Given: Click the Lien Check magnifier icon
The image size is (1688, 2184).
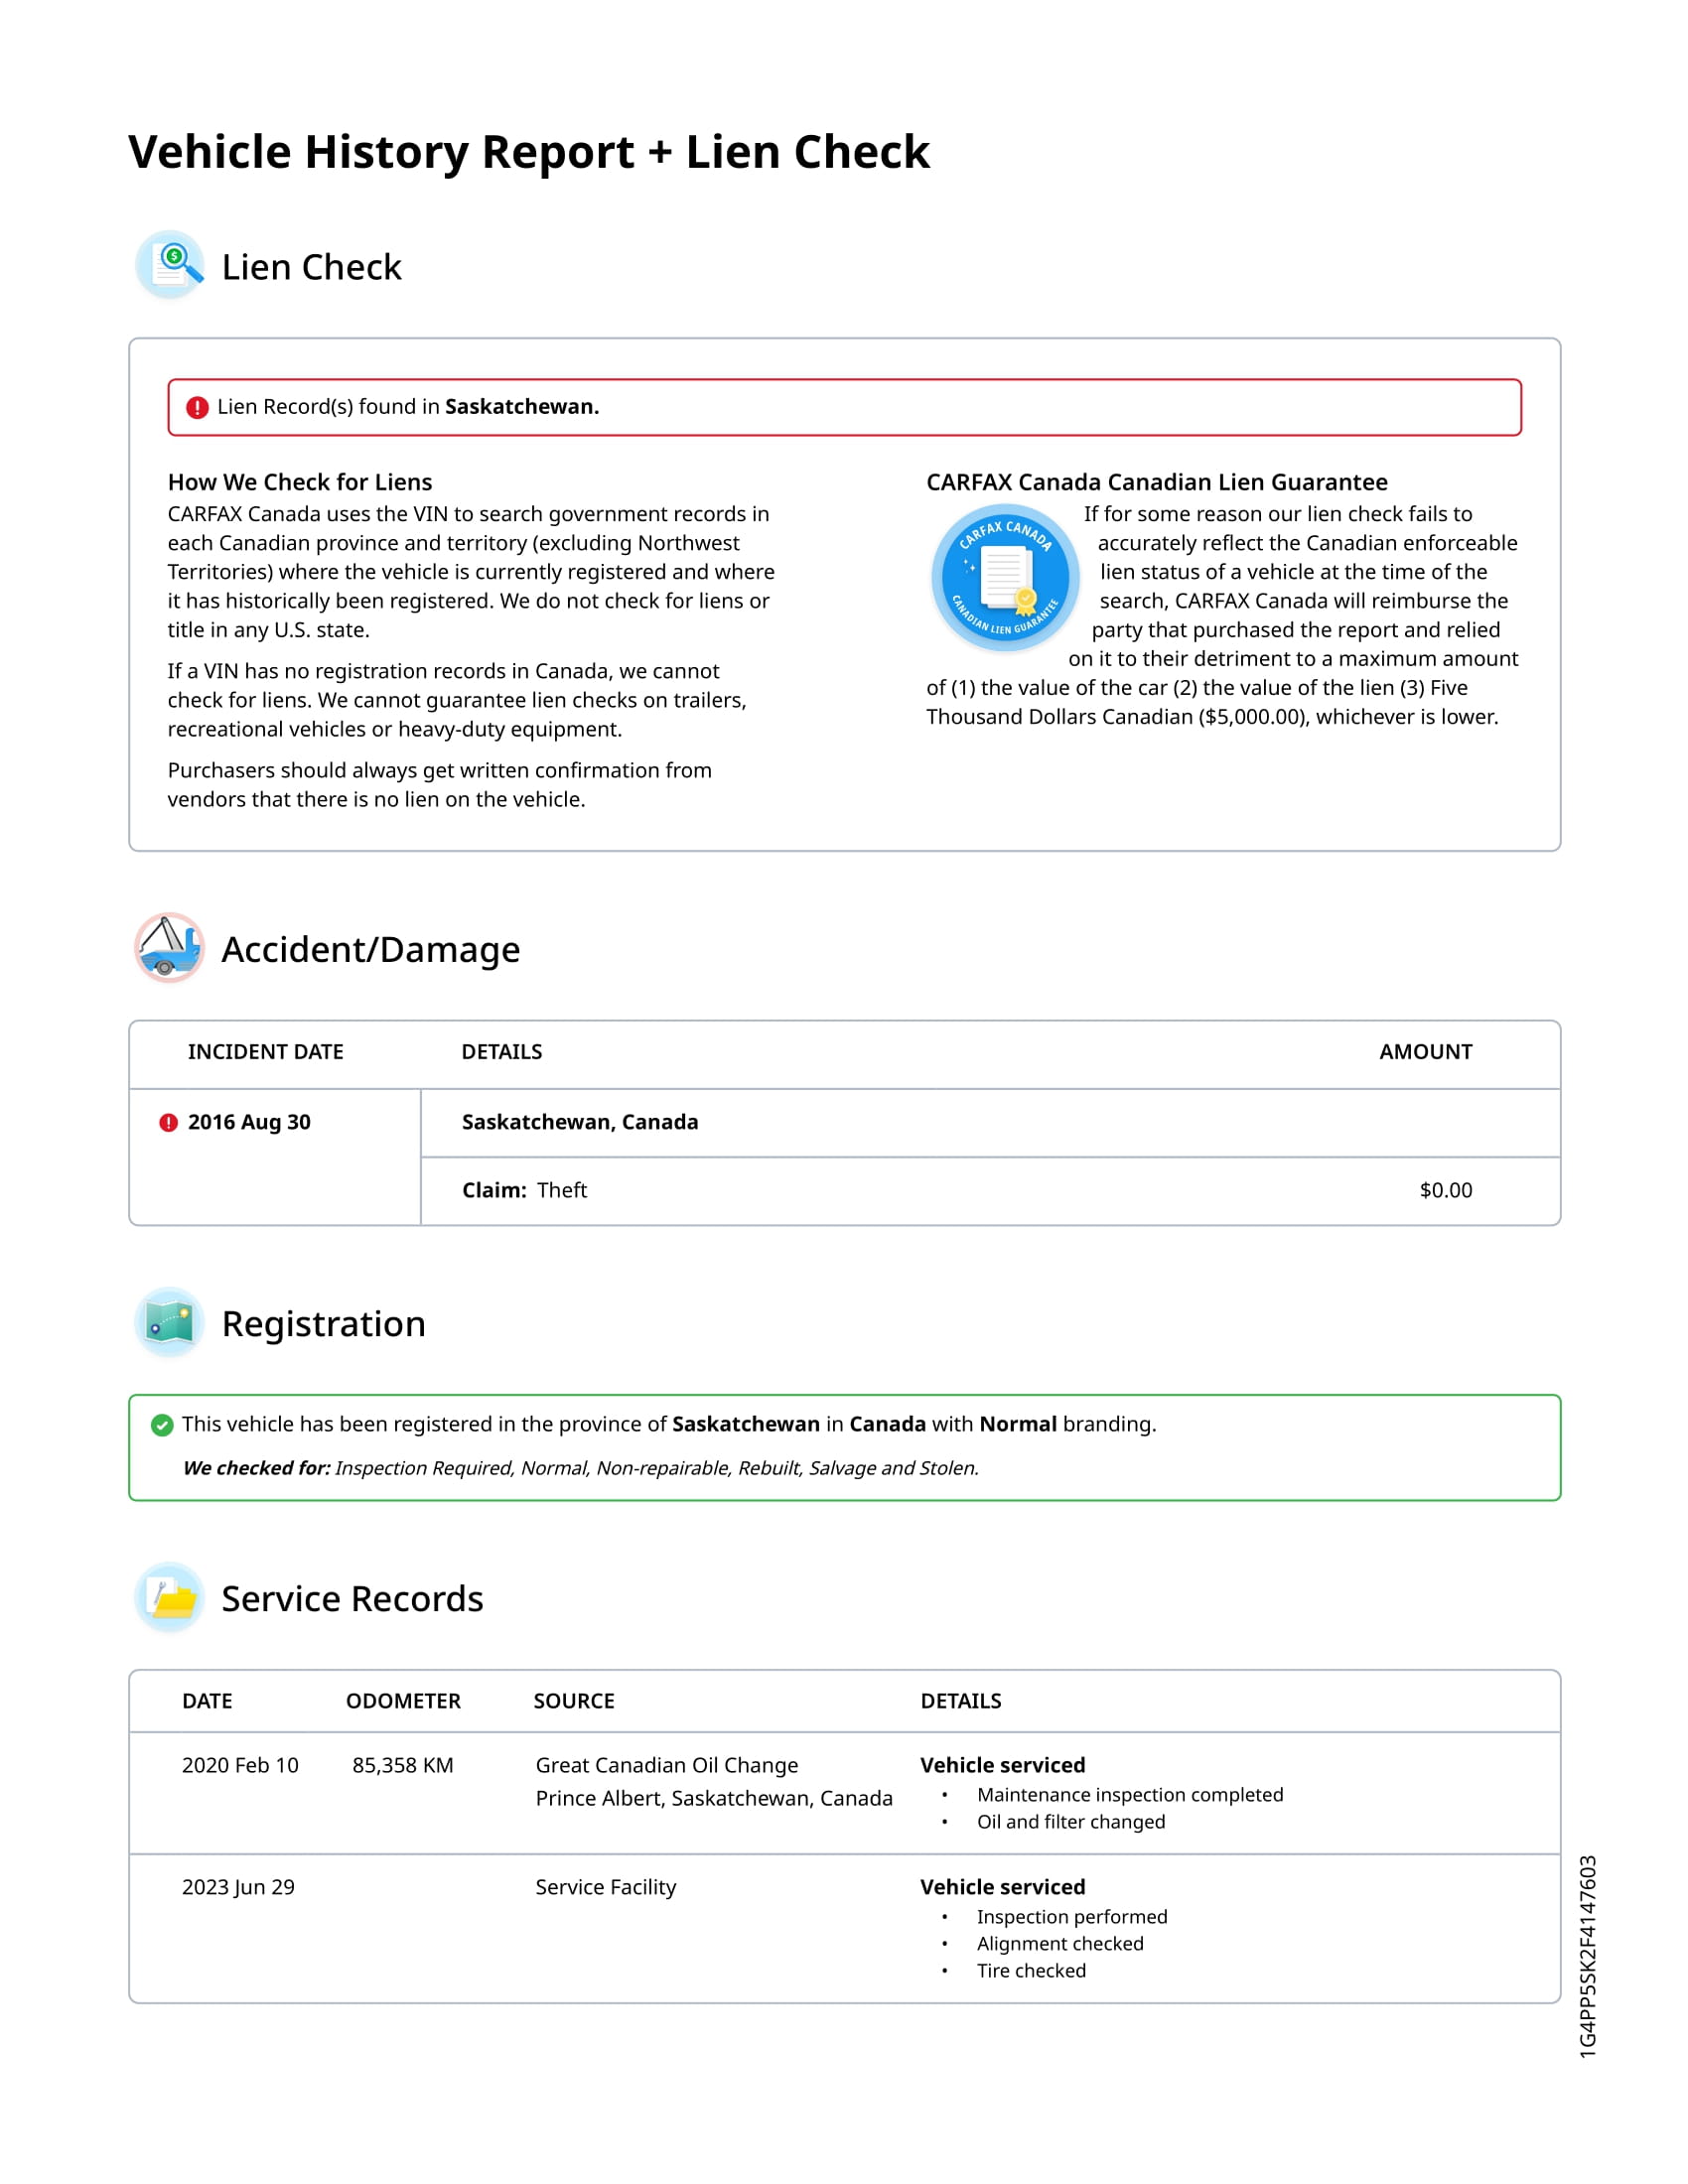Looking at the screenshot, I should (170, 265).
